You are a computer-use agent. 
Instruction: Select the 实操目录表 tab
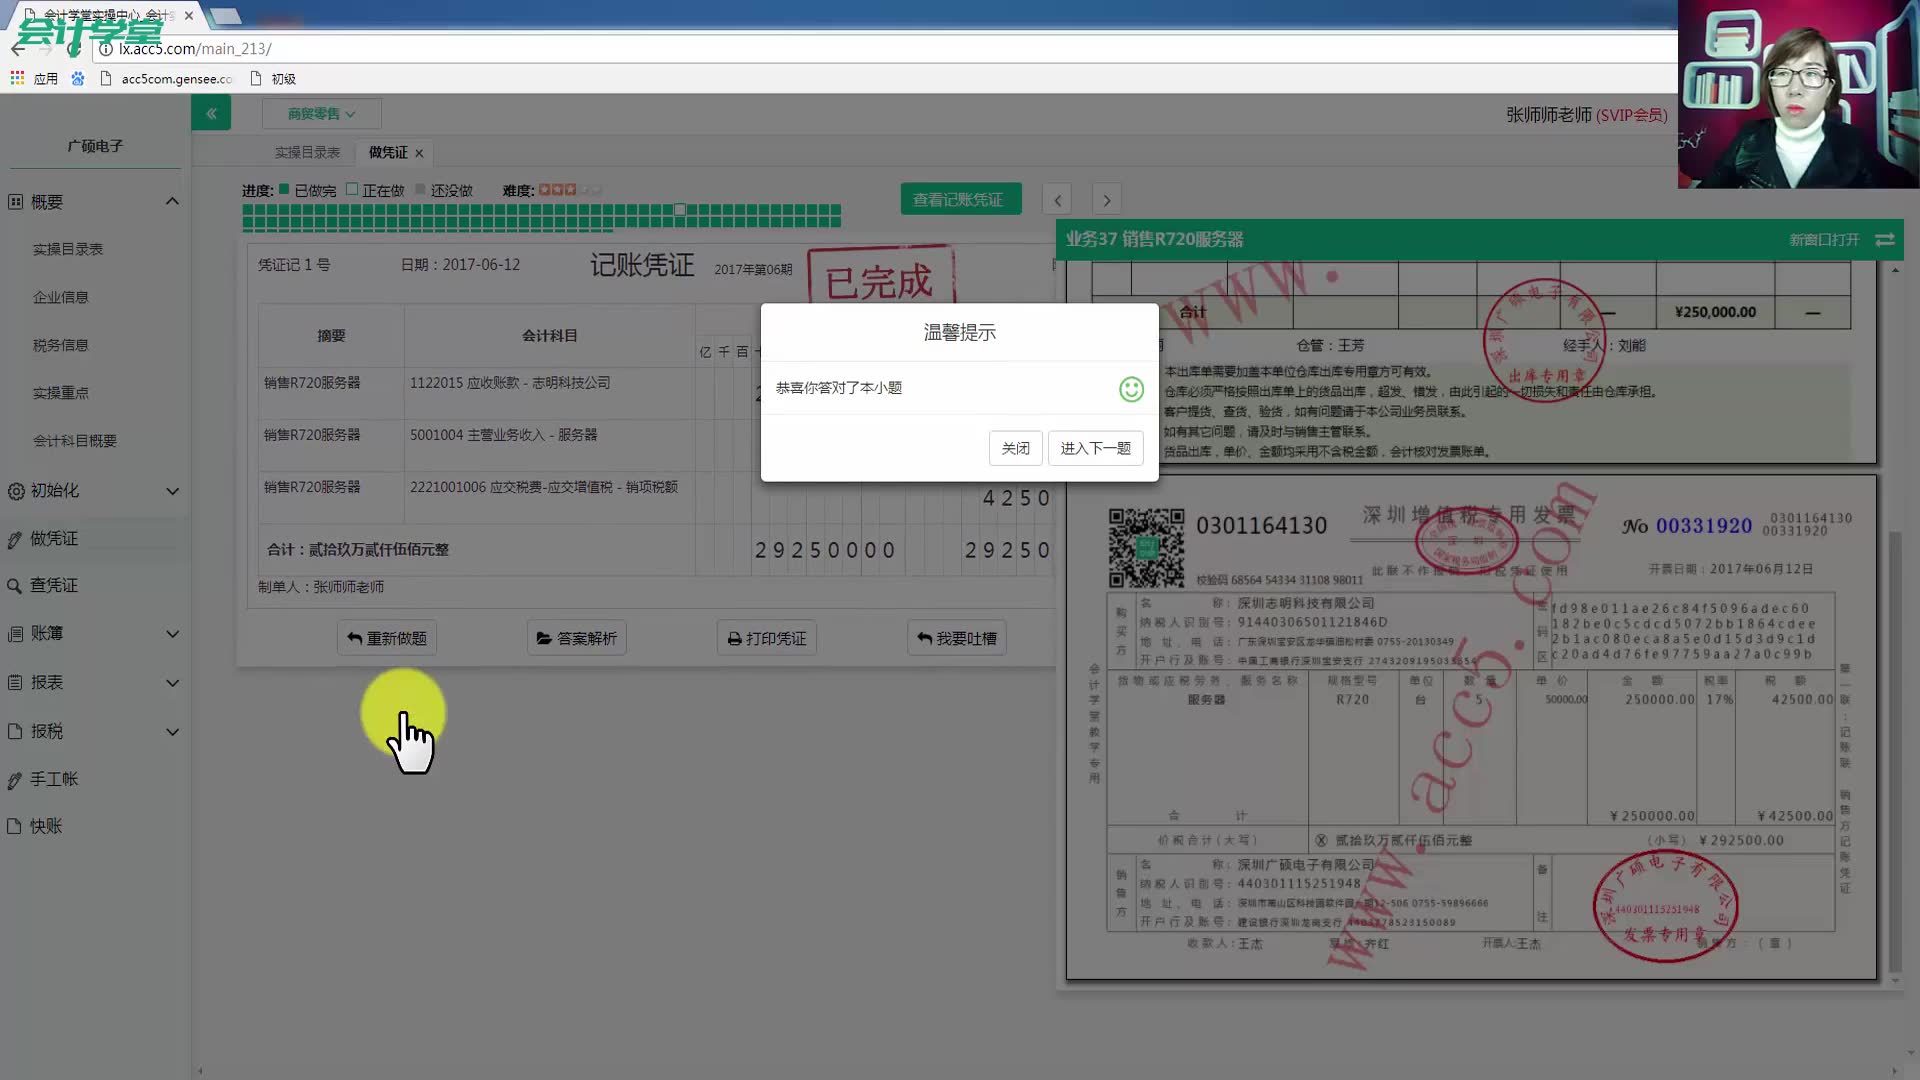pyautogui.click(x=307, y=152)
